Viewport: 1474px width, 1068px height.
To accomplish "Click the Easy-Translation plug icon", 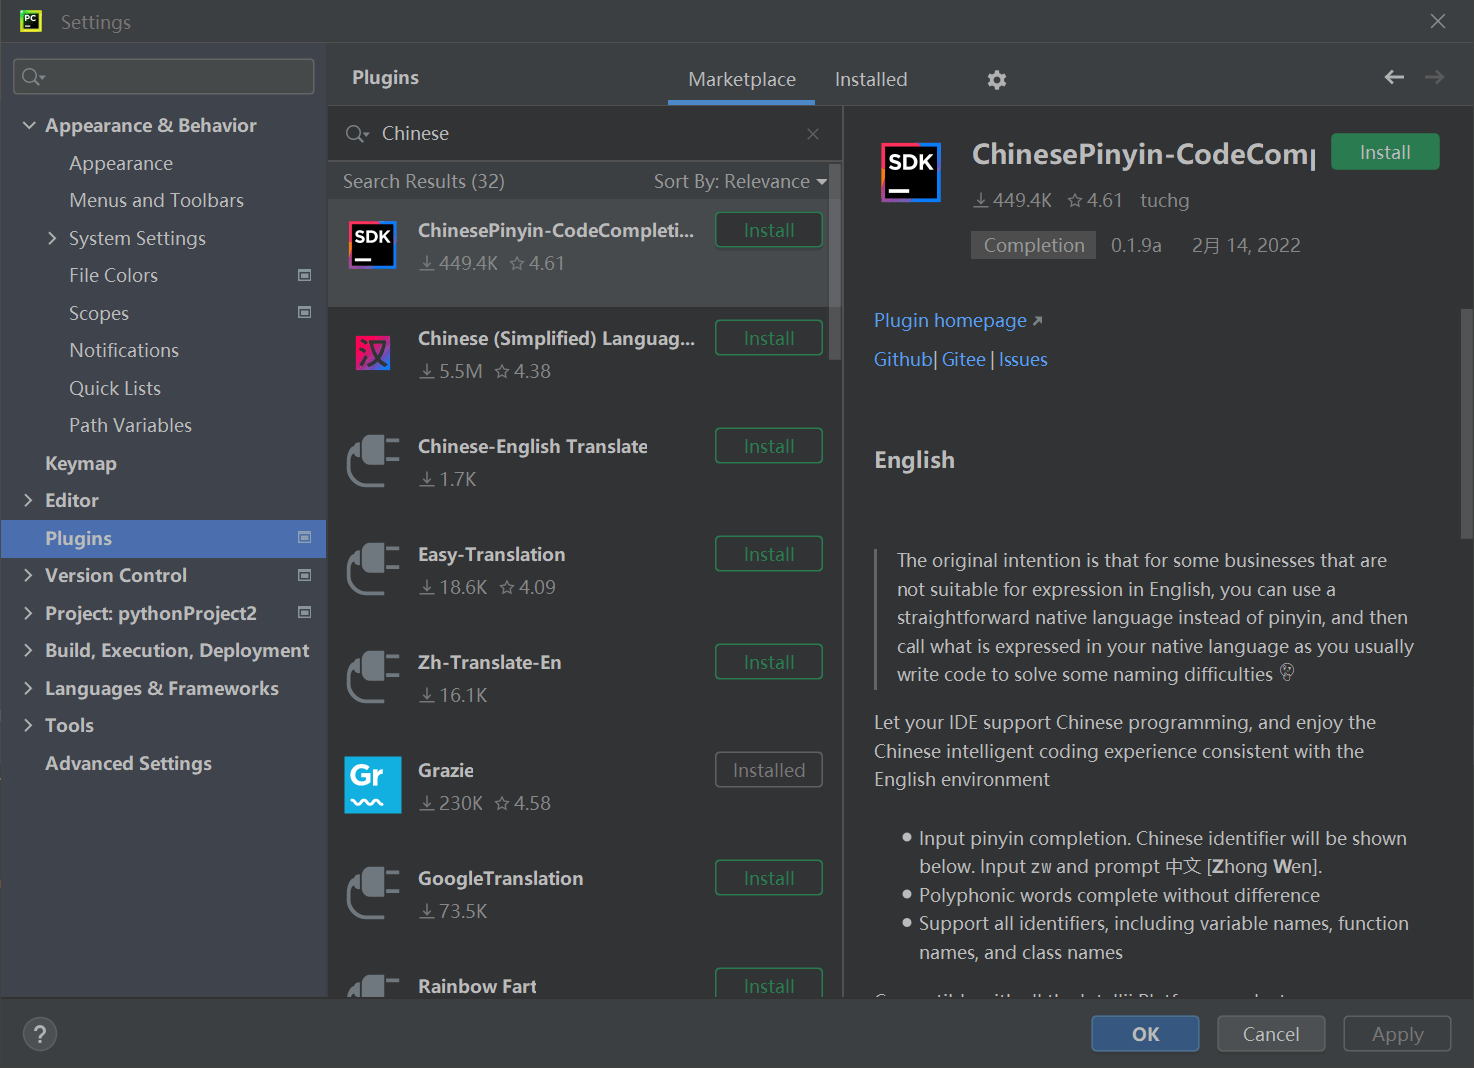I will (373, 569).
